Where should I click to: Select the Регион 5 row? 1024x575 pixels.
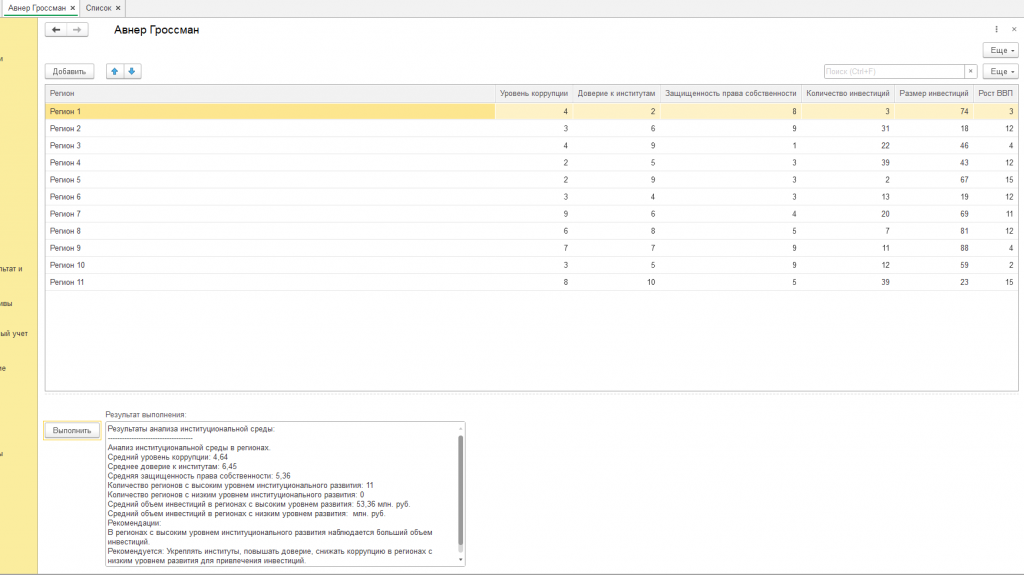(532, 180)
